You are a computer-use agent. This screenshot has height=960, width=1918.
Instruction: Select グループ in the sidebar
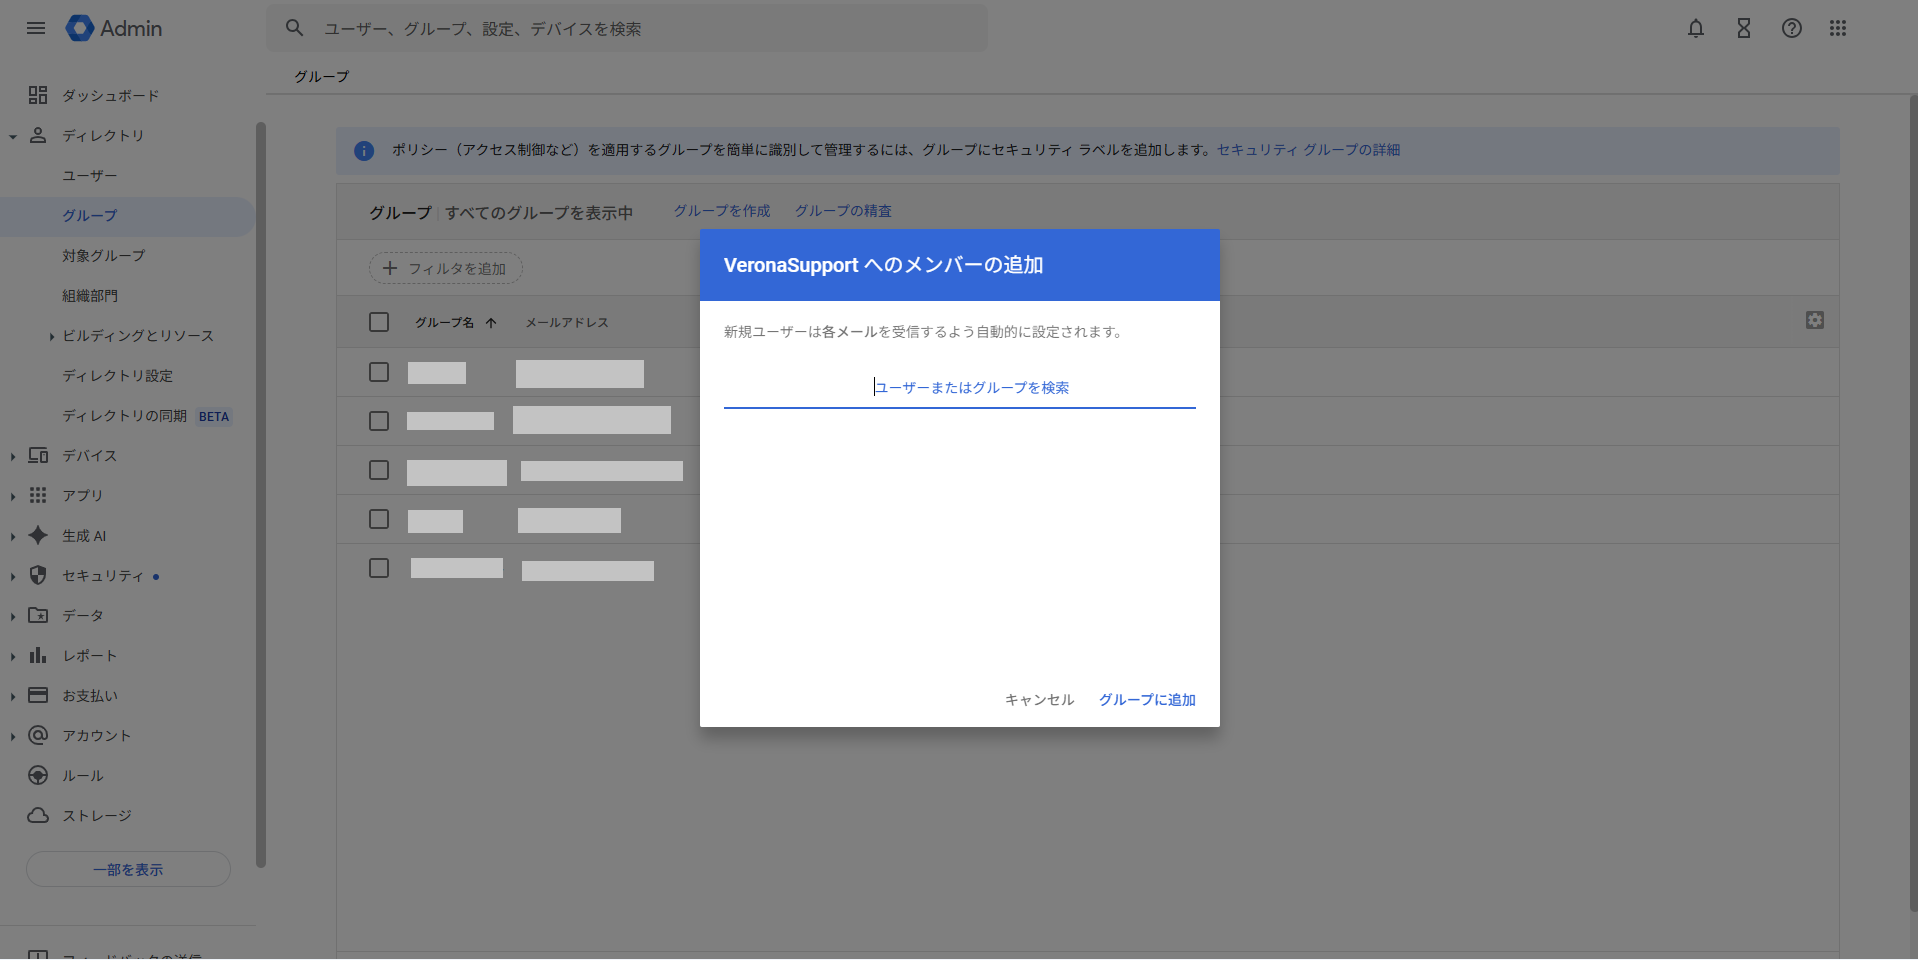pyautogui.click(x=127, y=216)
